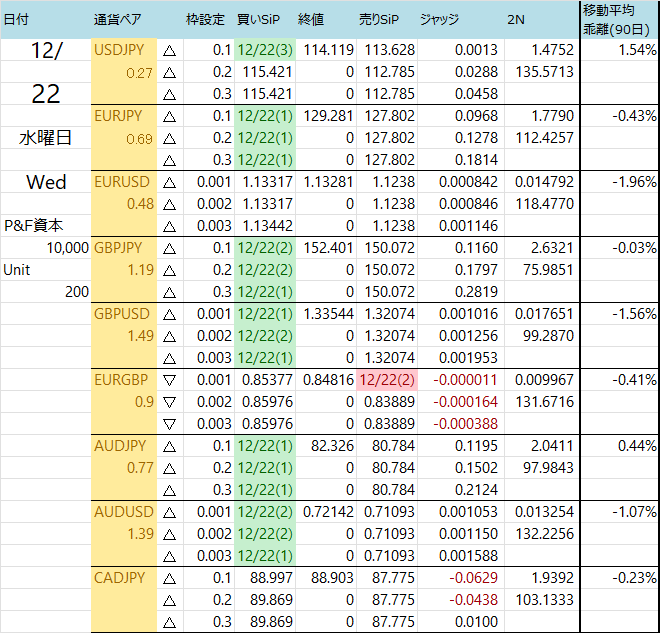Select closing value 129.281
This screenshot has width=660, height=633.
tap(328, 116)
